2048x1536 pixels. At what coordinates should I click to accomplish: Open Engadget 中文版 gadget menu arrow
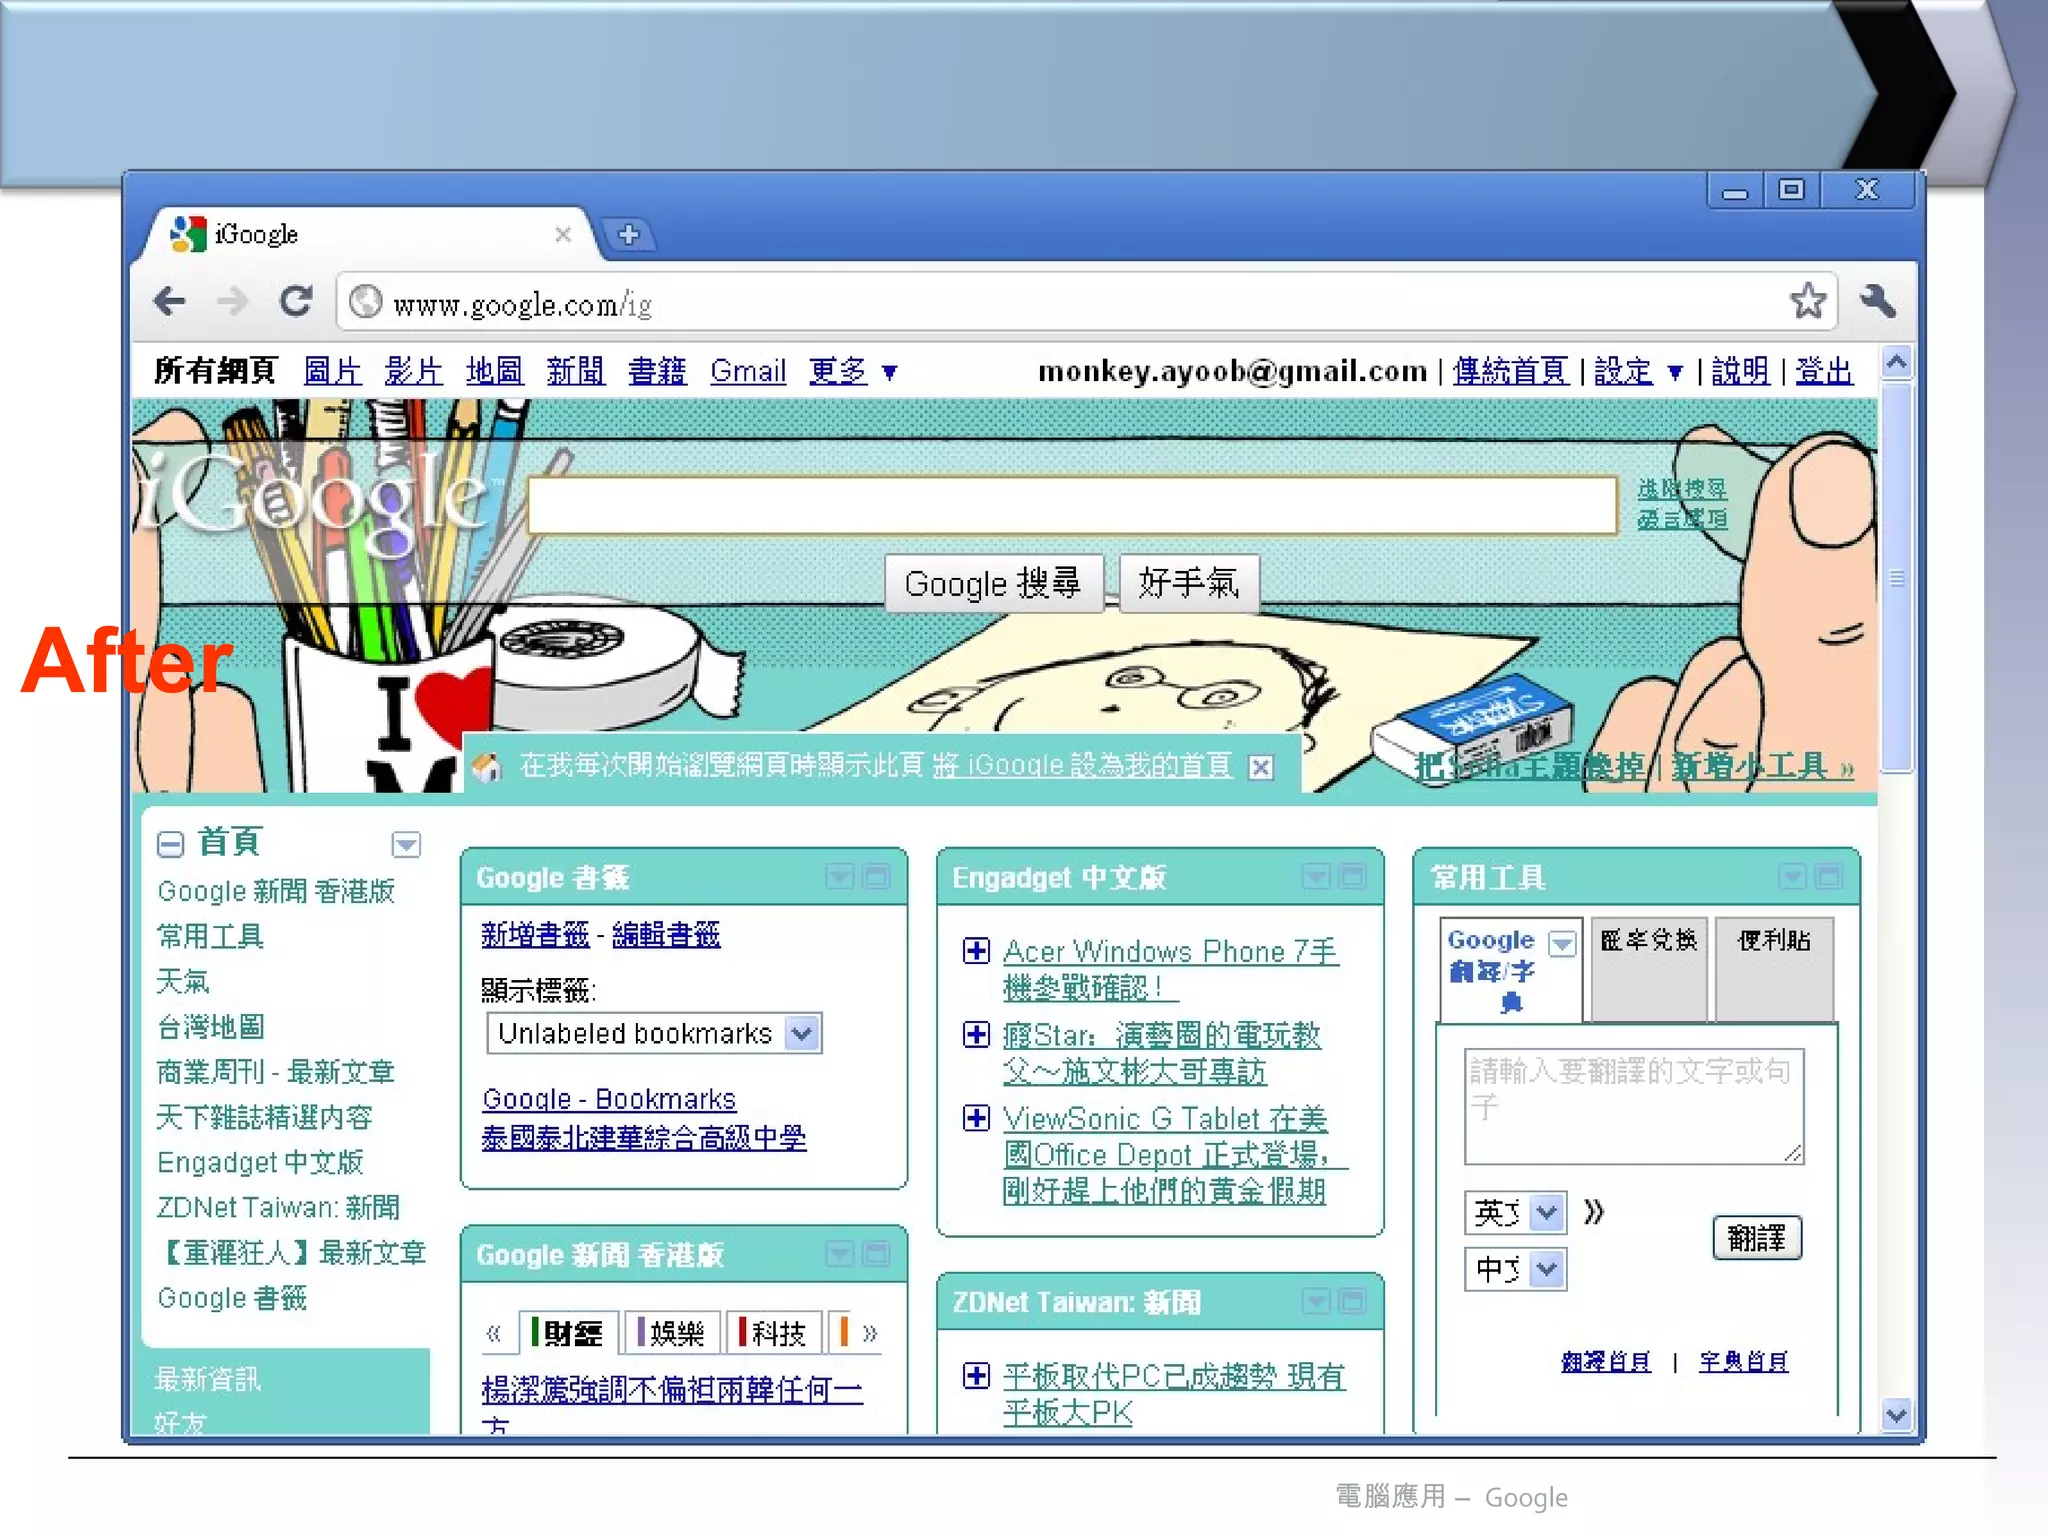1316,877
